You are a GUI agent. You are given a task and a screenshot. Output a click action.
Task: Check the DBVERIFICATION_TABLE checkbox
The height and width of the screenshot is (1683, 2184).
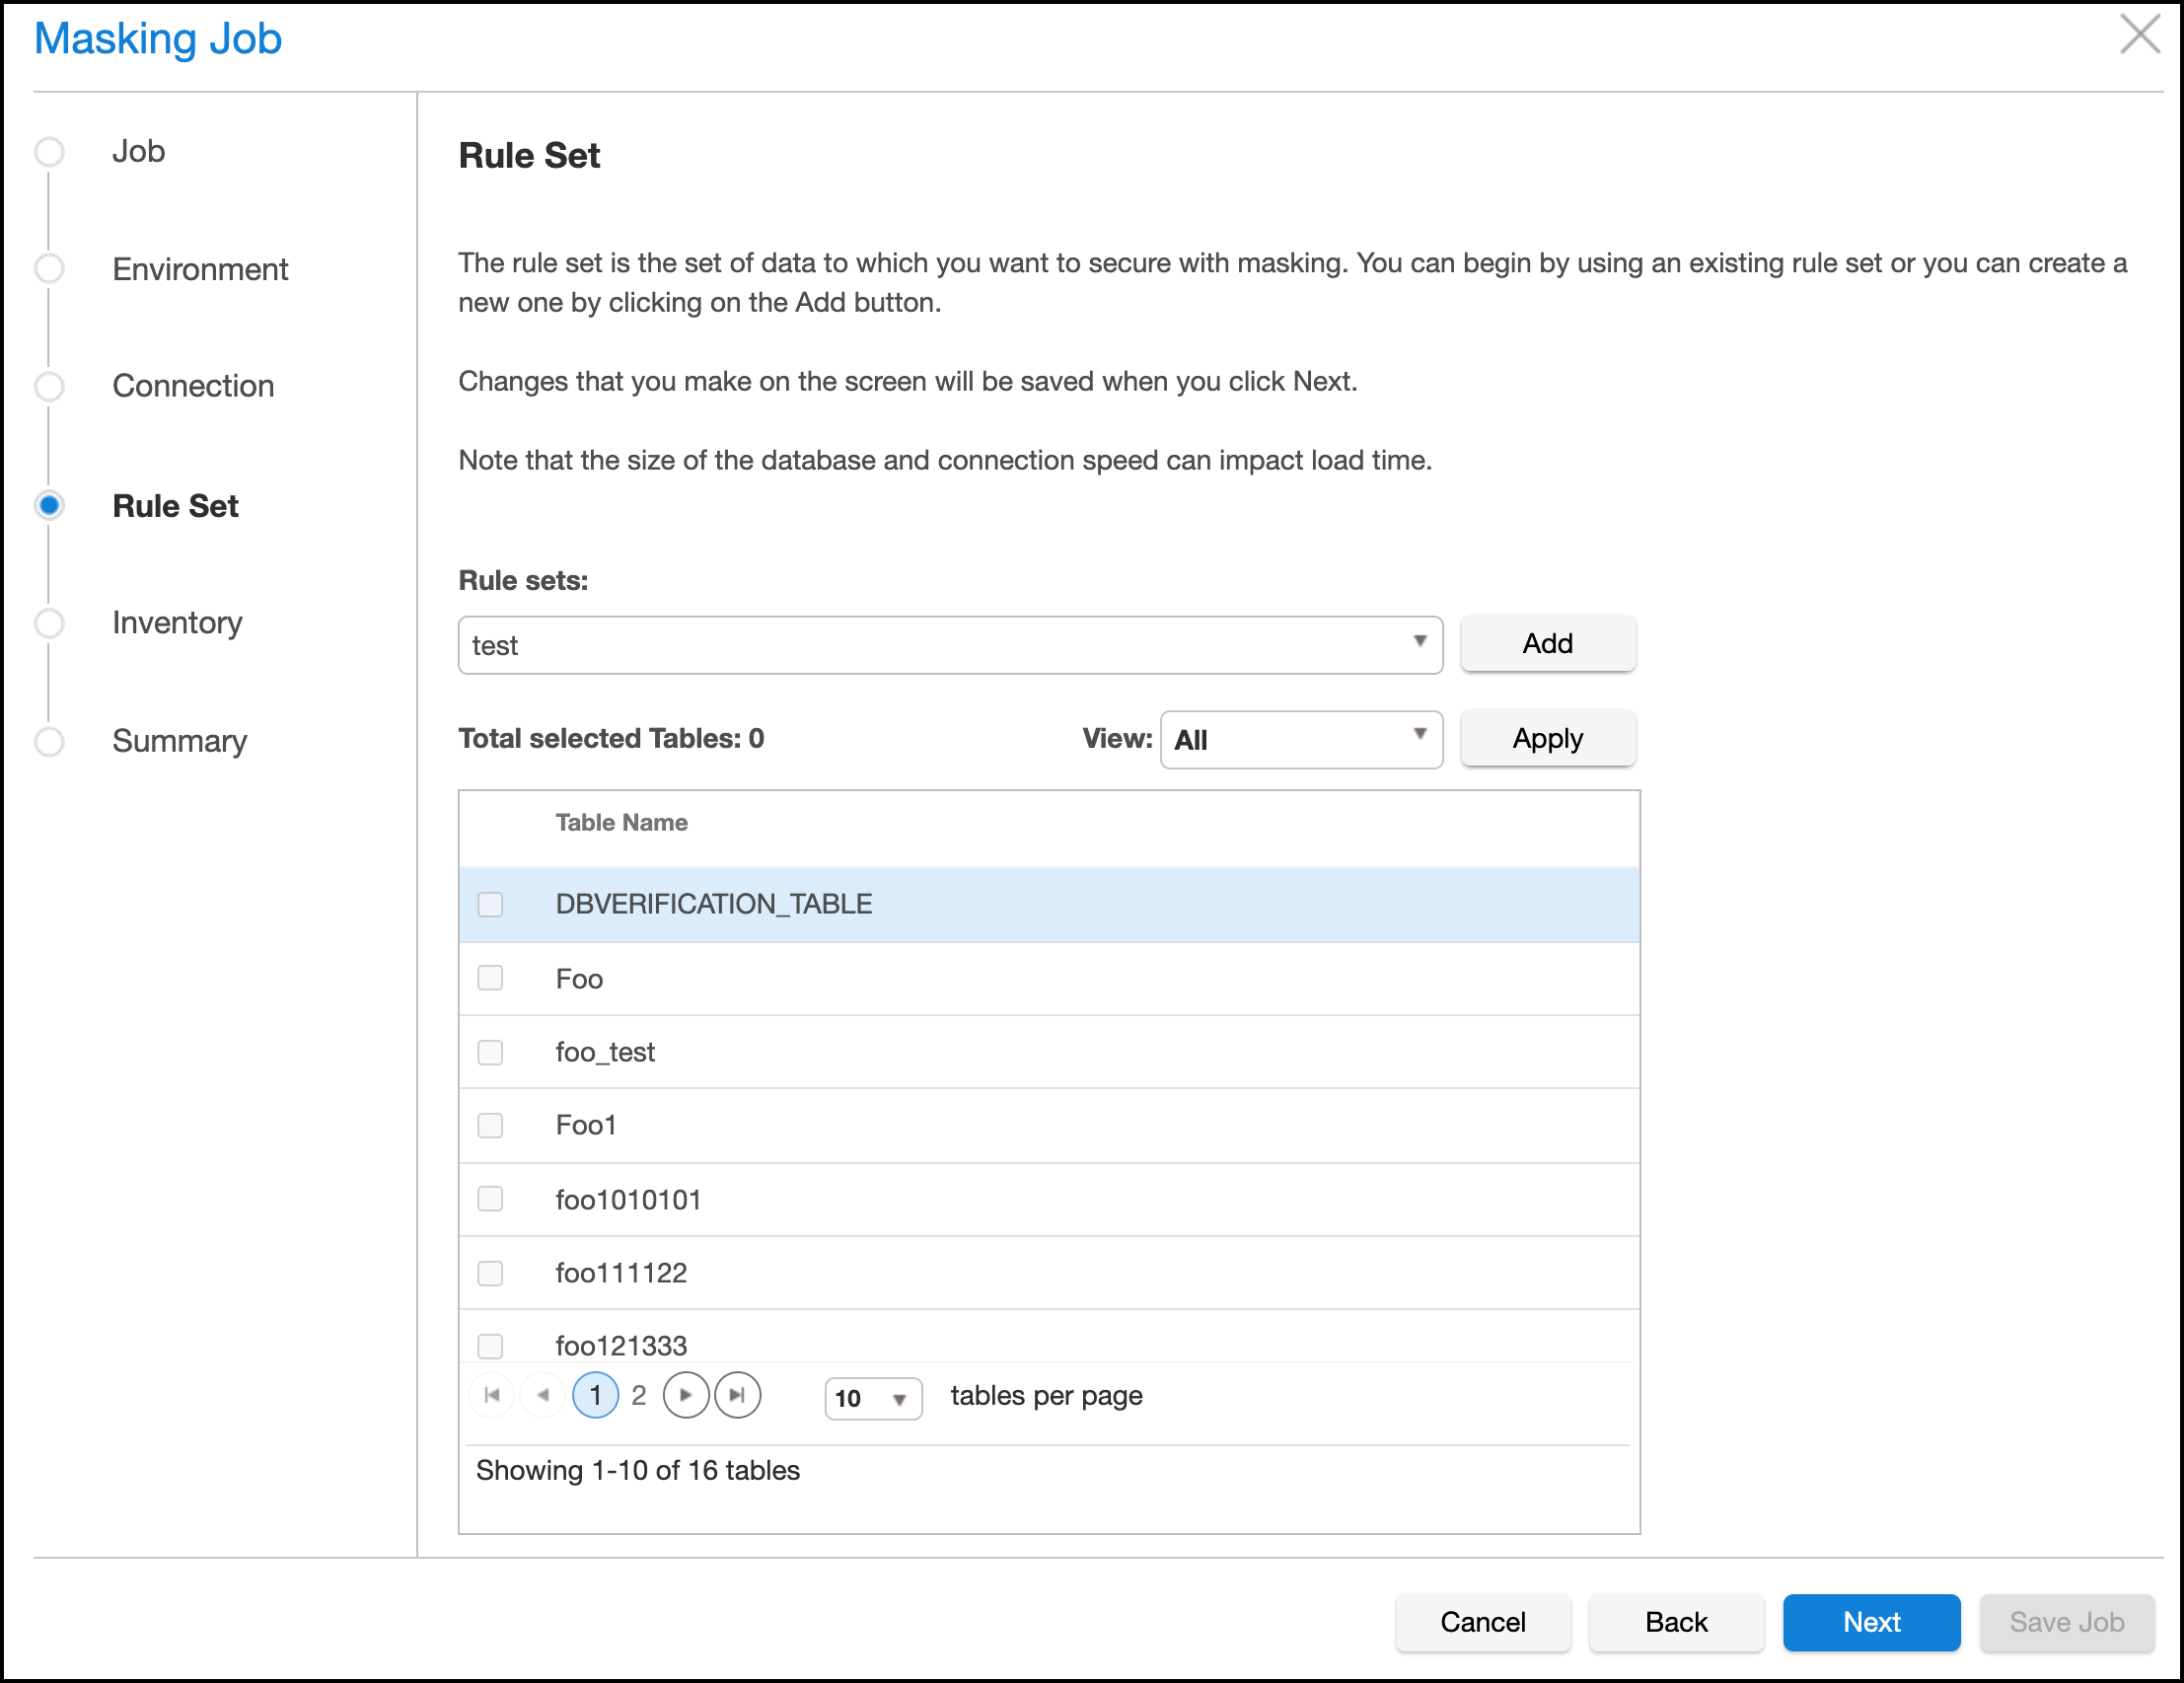tap(490, 904)
